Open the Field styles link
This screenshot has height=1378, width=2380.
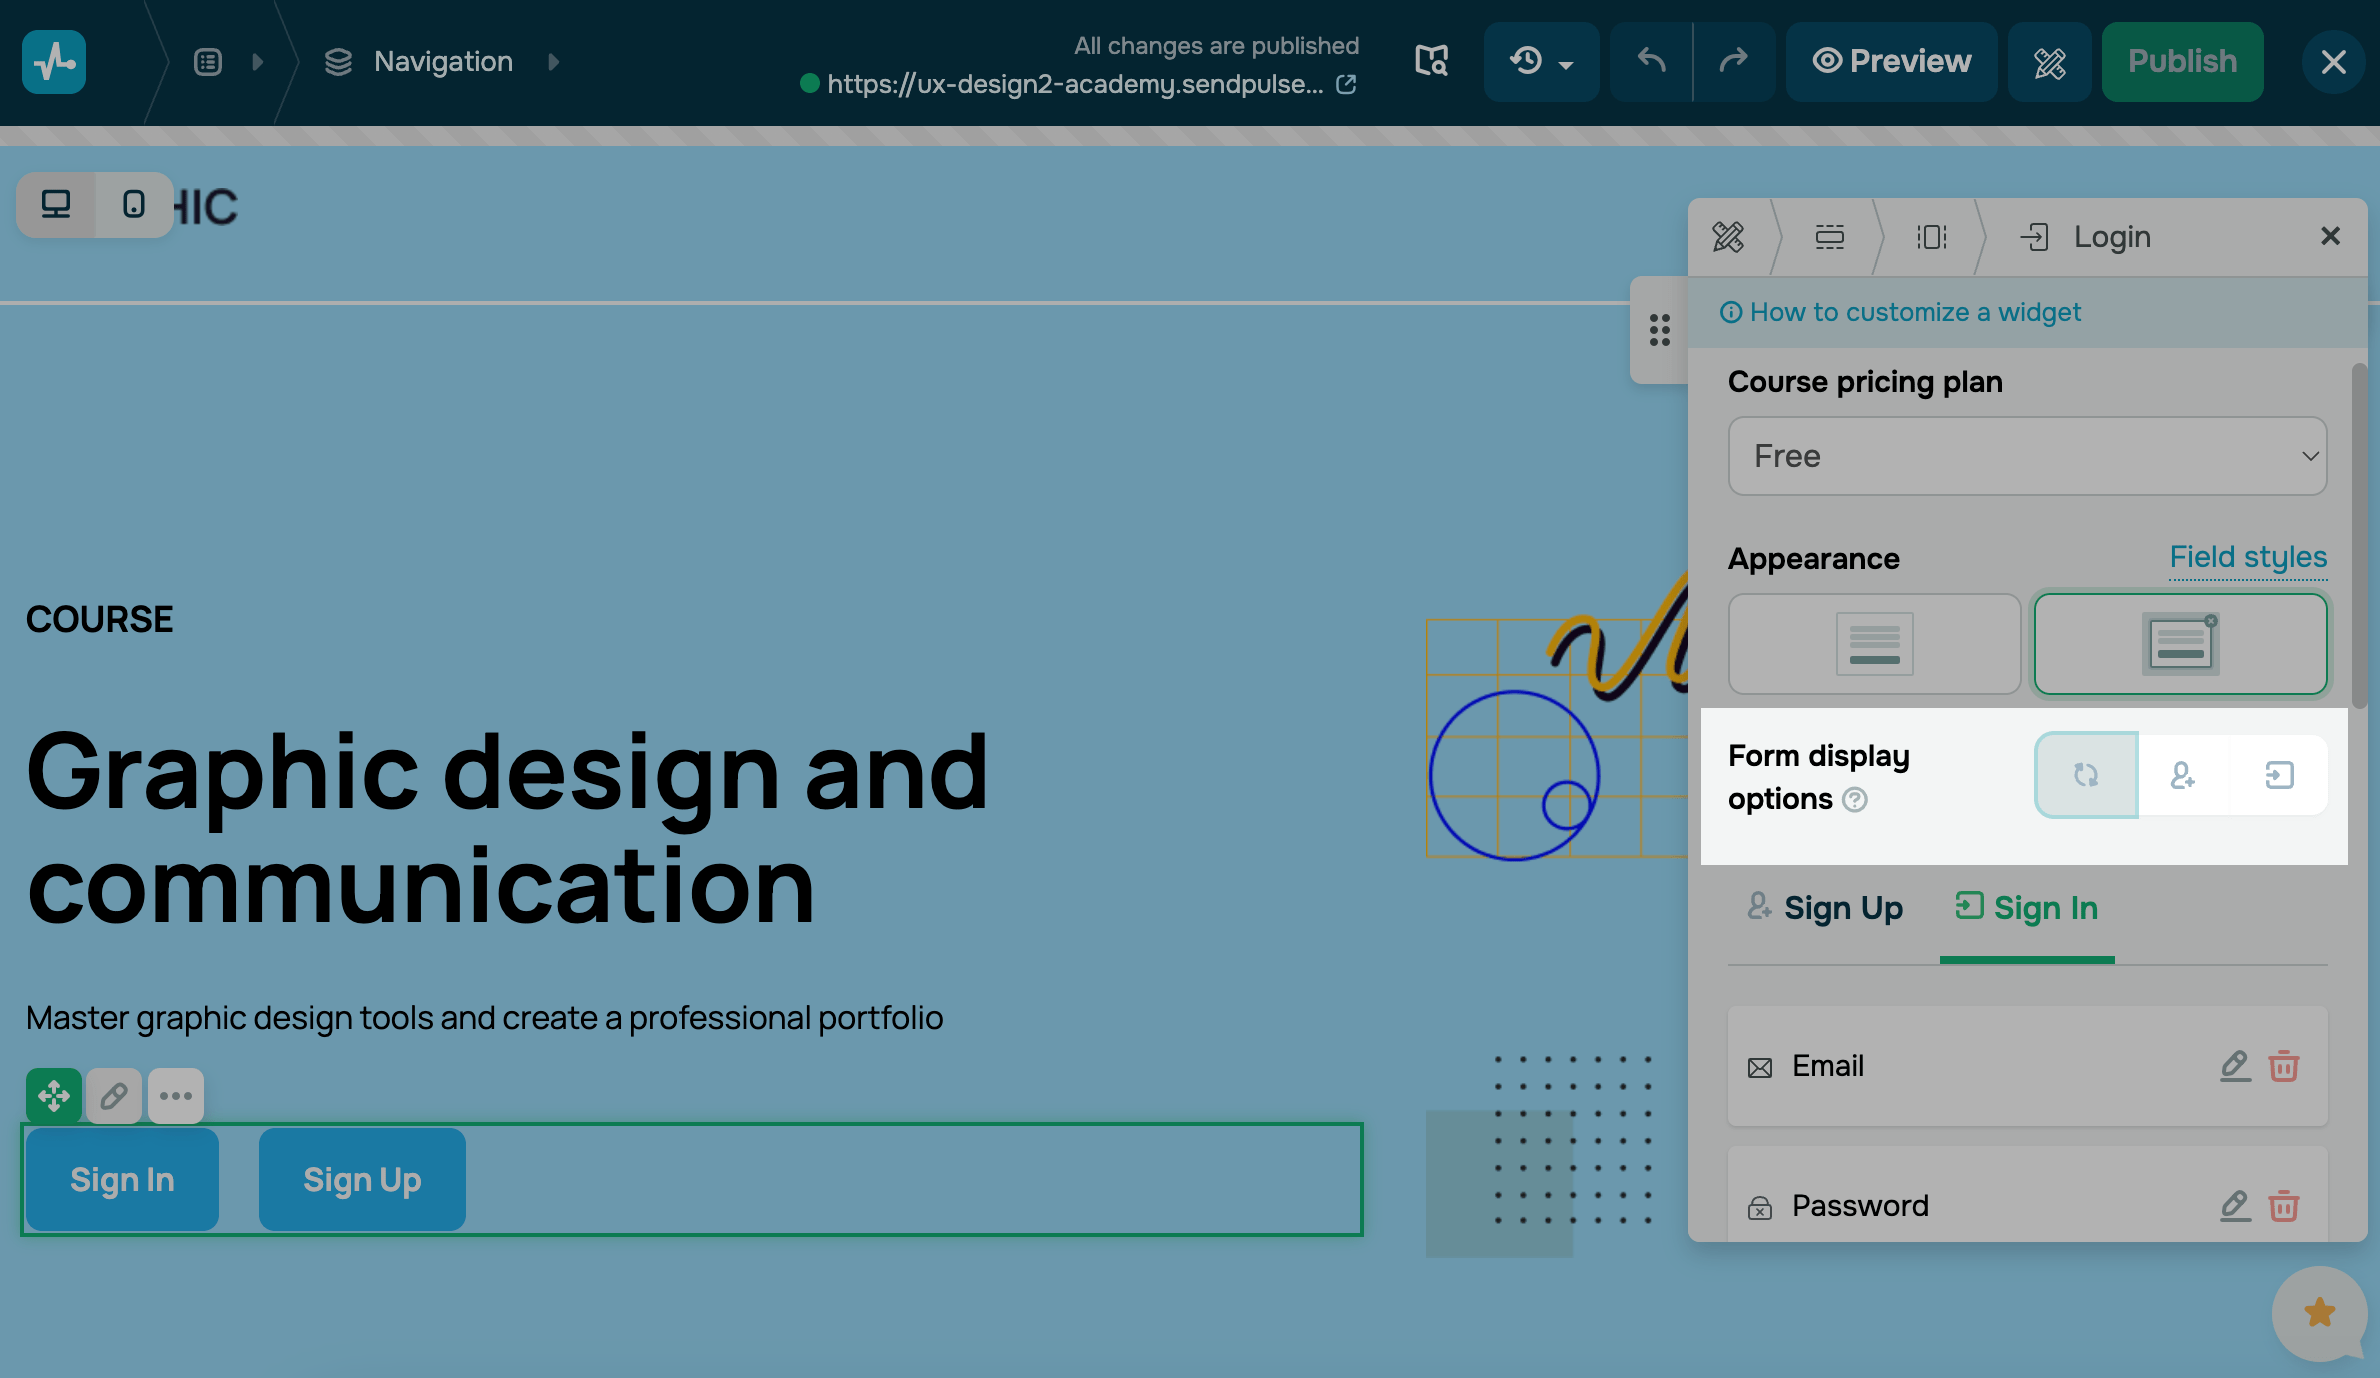(2248, 557)
